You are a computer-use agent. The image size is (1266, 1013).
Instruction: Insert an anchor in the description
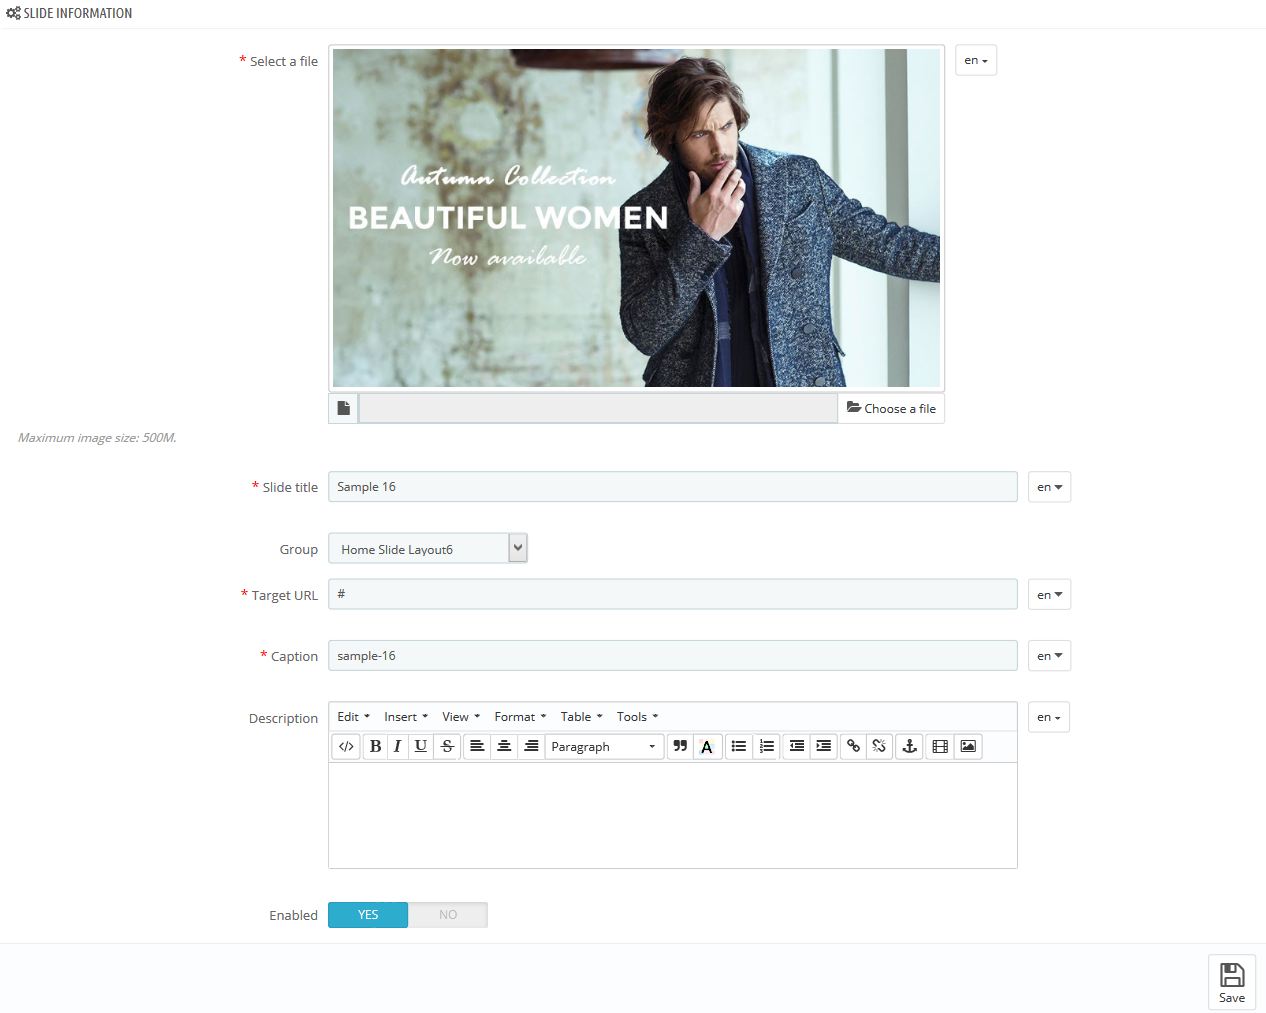click(x=910, y=746)
